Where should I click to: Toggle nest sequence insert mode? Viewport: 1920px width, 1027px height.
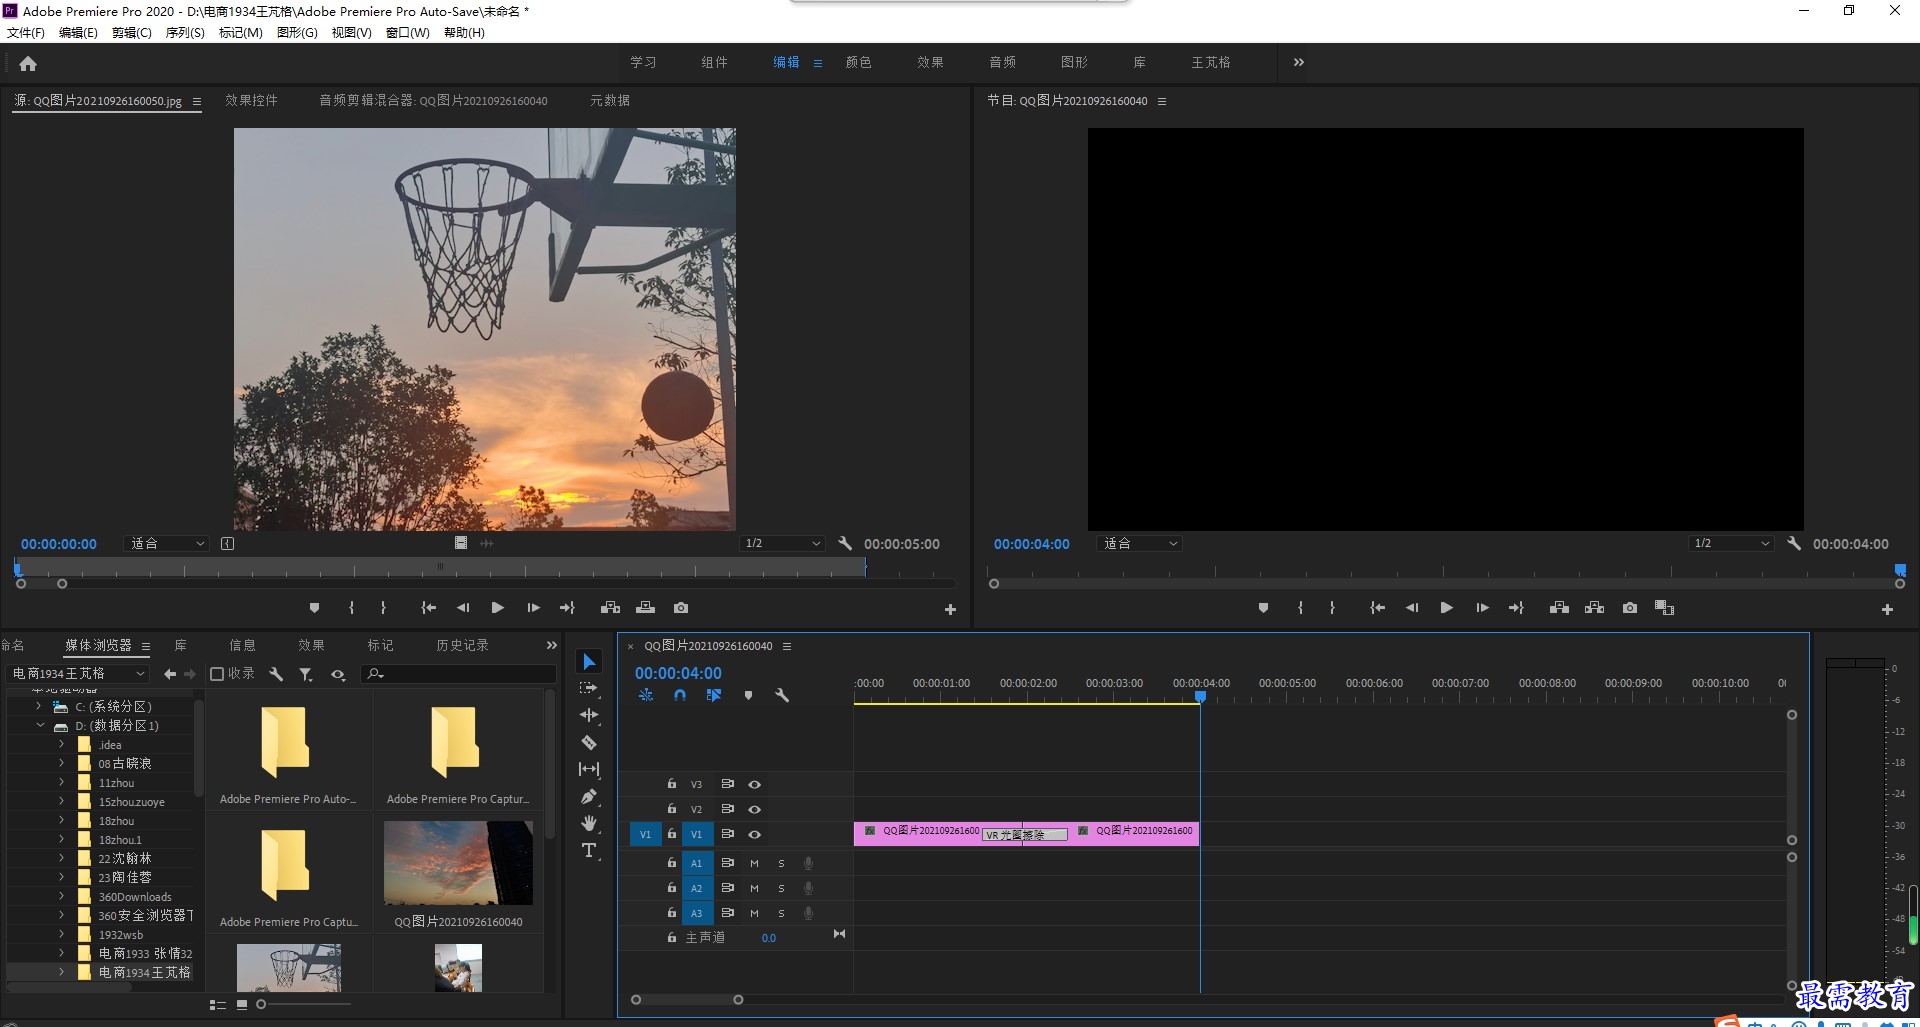(646, 695)
